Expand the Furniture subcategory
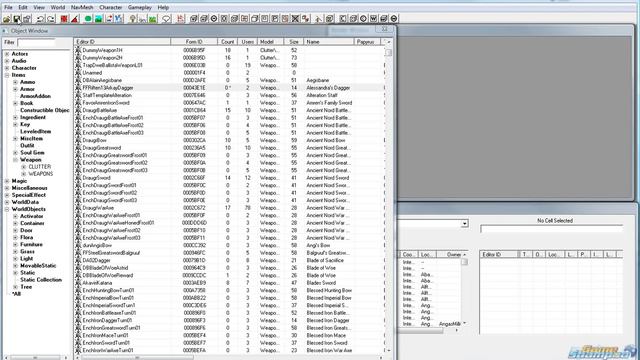The width and height of the screenshot is (640, 360). [x=15, y=244]
